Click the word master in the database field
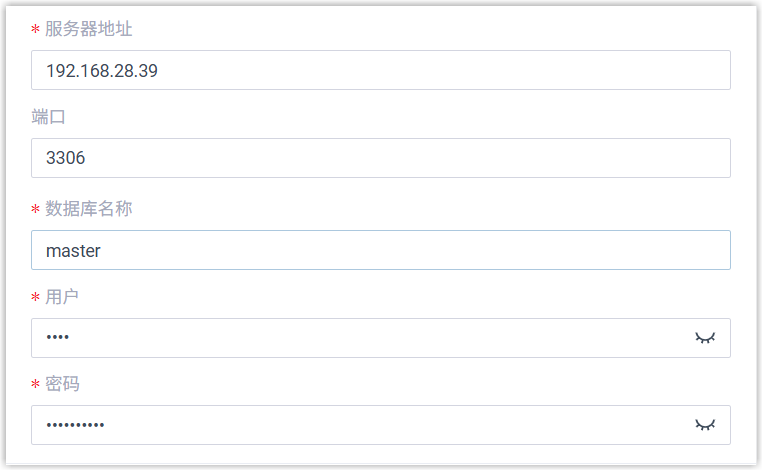This screenshot has height=471, width=763. coord(73,250)
